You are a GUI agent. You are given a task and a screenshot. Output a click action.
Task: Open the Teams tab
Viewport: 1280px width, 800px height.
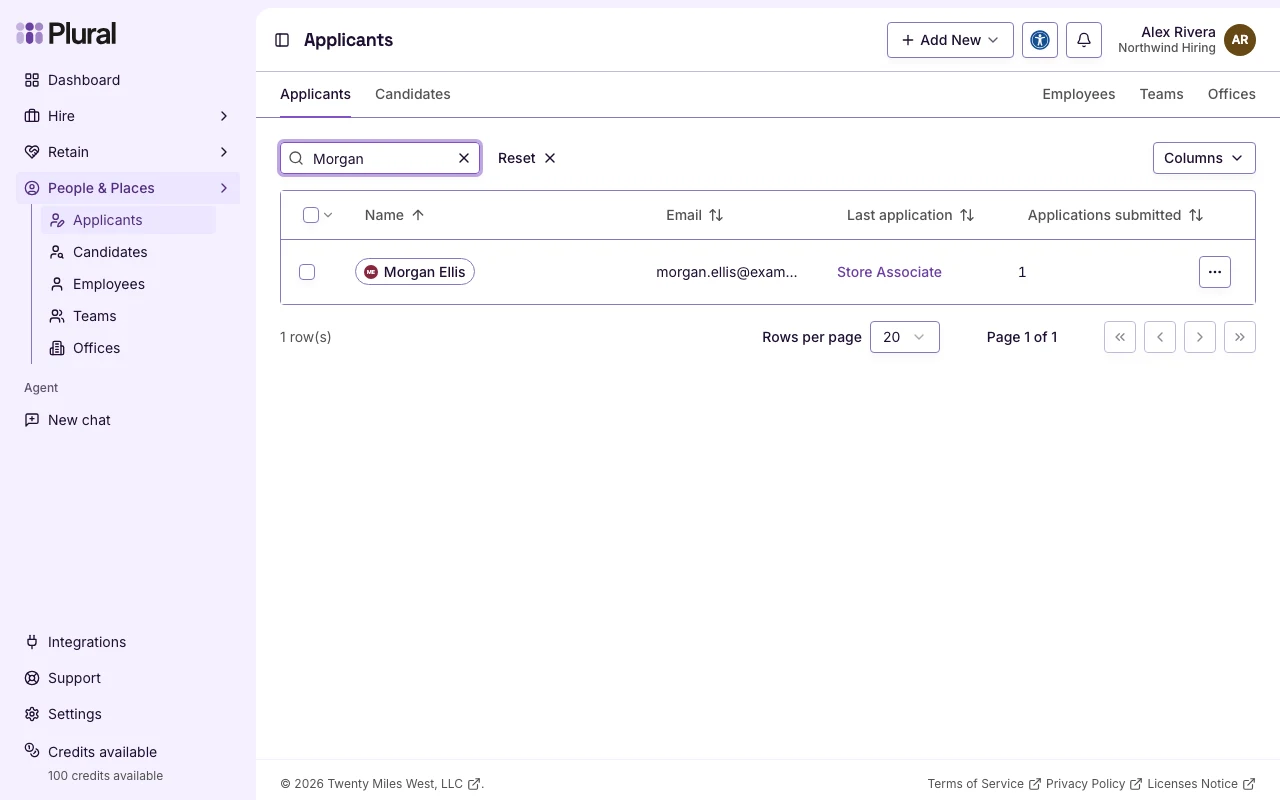pyautogui.click(x=1161, y=94)
